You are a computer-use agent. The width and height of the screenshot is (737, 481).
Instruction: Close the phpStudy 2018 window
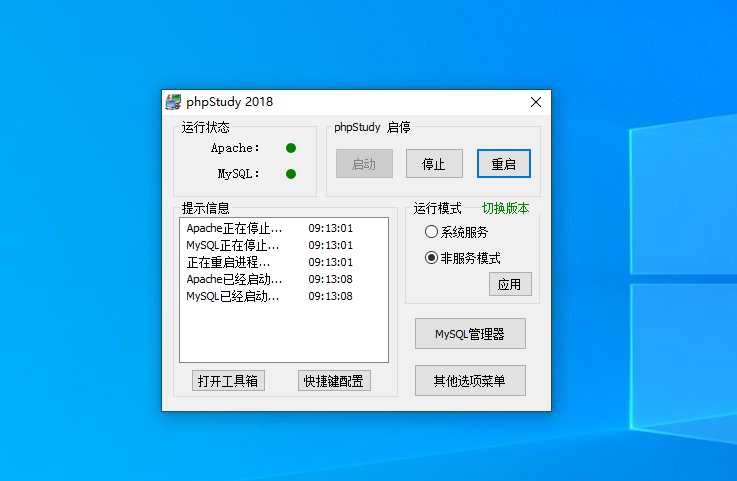(536, 102)
